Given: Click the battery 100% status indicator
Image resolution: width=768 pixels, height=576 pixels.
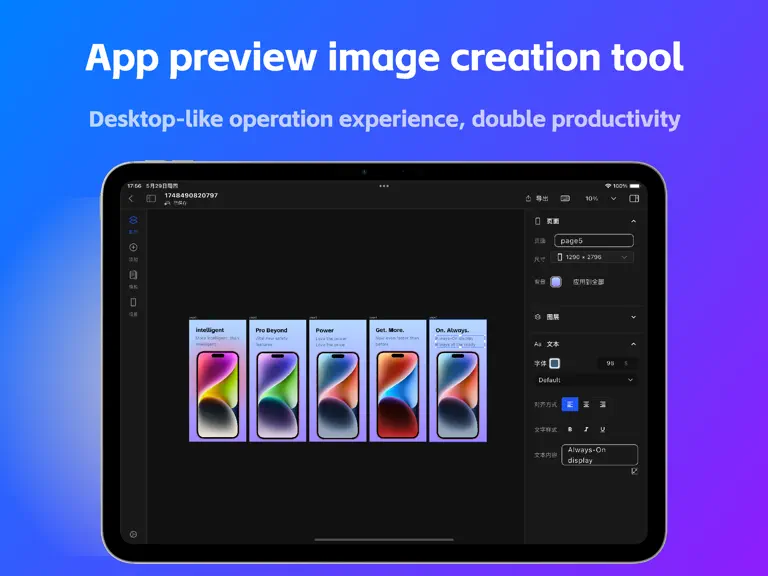Looking at the screenshot, I should pos(626,186).
